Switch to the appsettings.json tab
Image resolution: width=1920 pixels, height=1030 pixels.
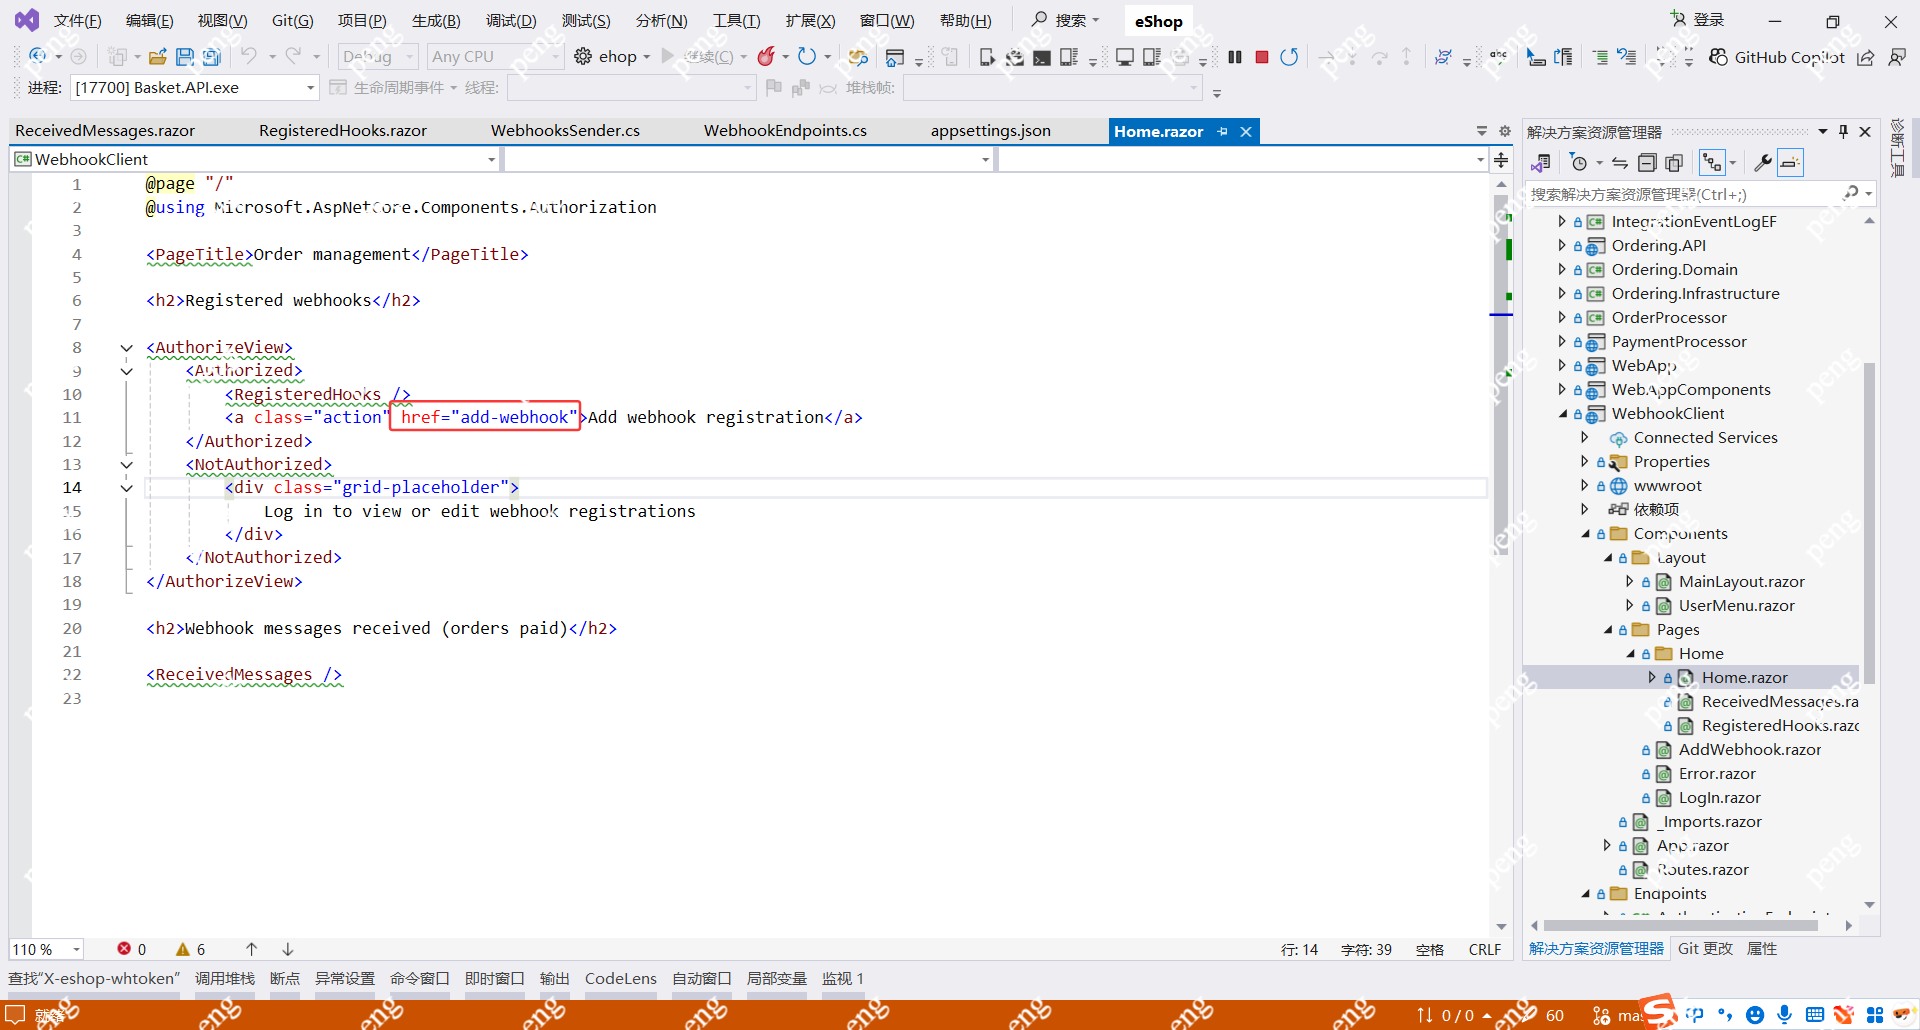990,131
